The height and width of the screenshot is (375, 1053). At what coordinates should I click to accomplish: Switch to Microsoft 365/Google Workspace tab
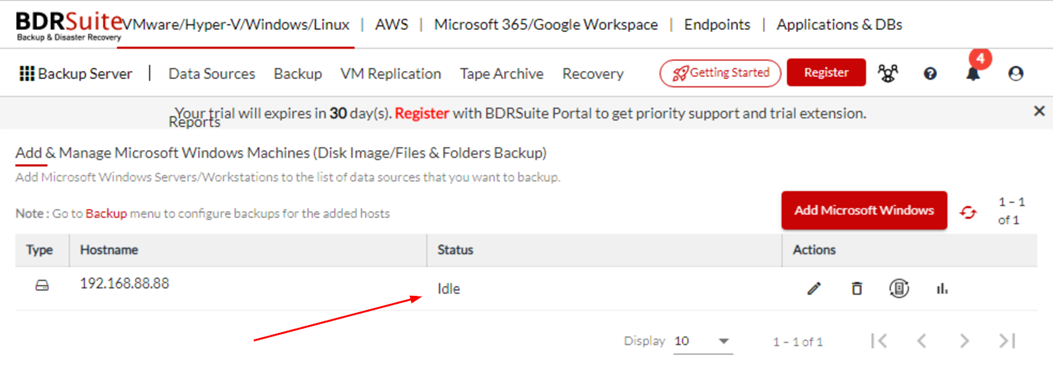tap(546, 25)
